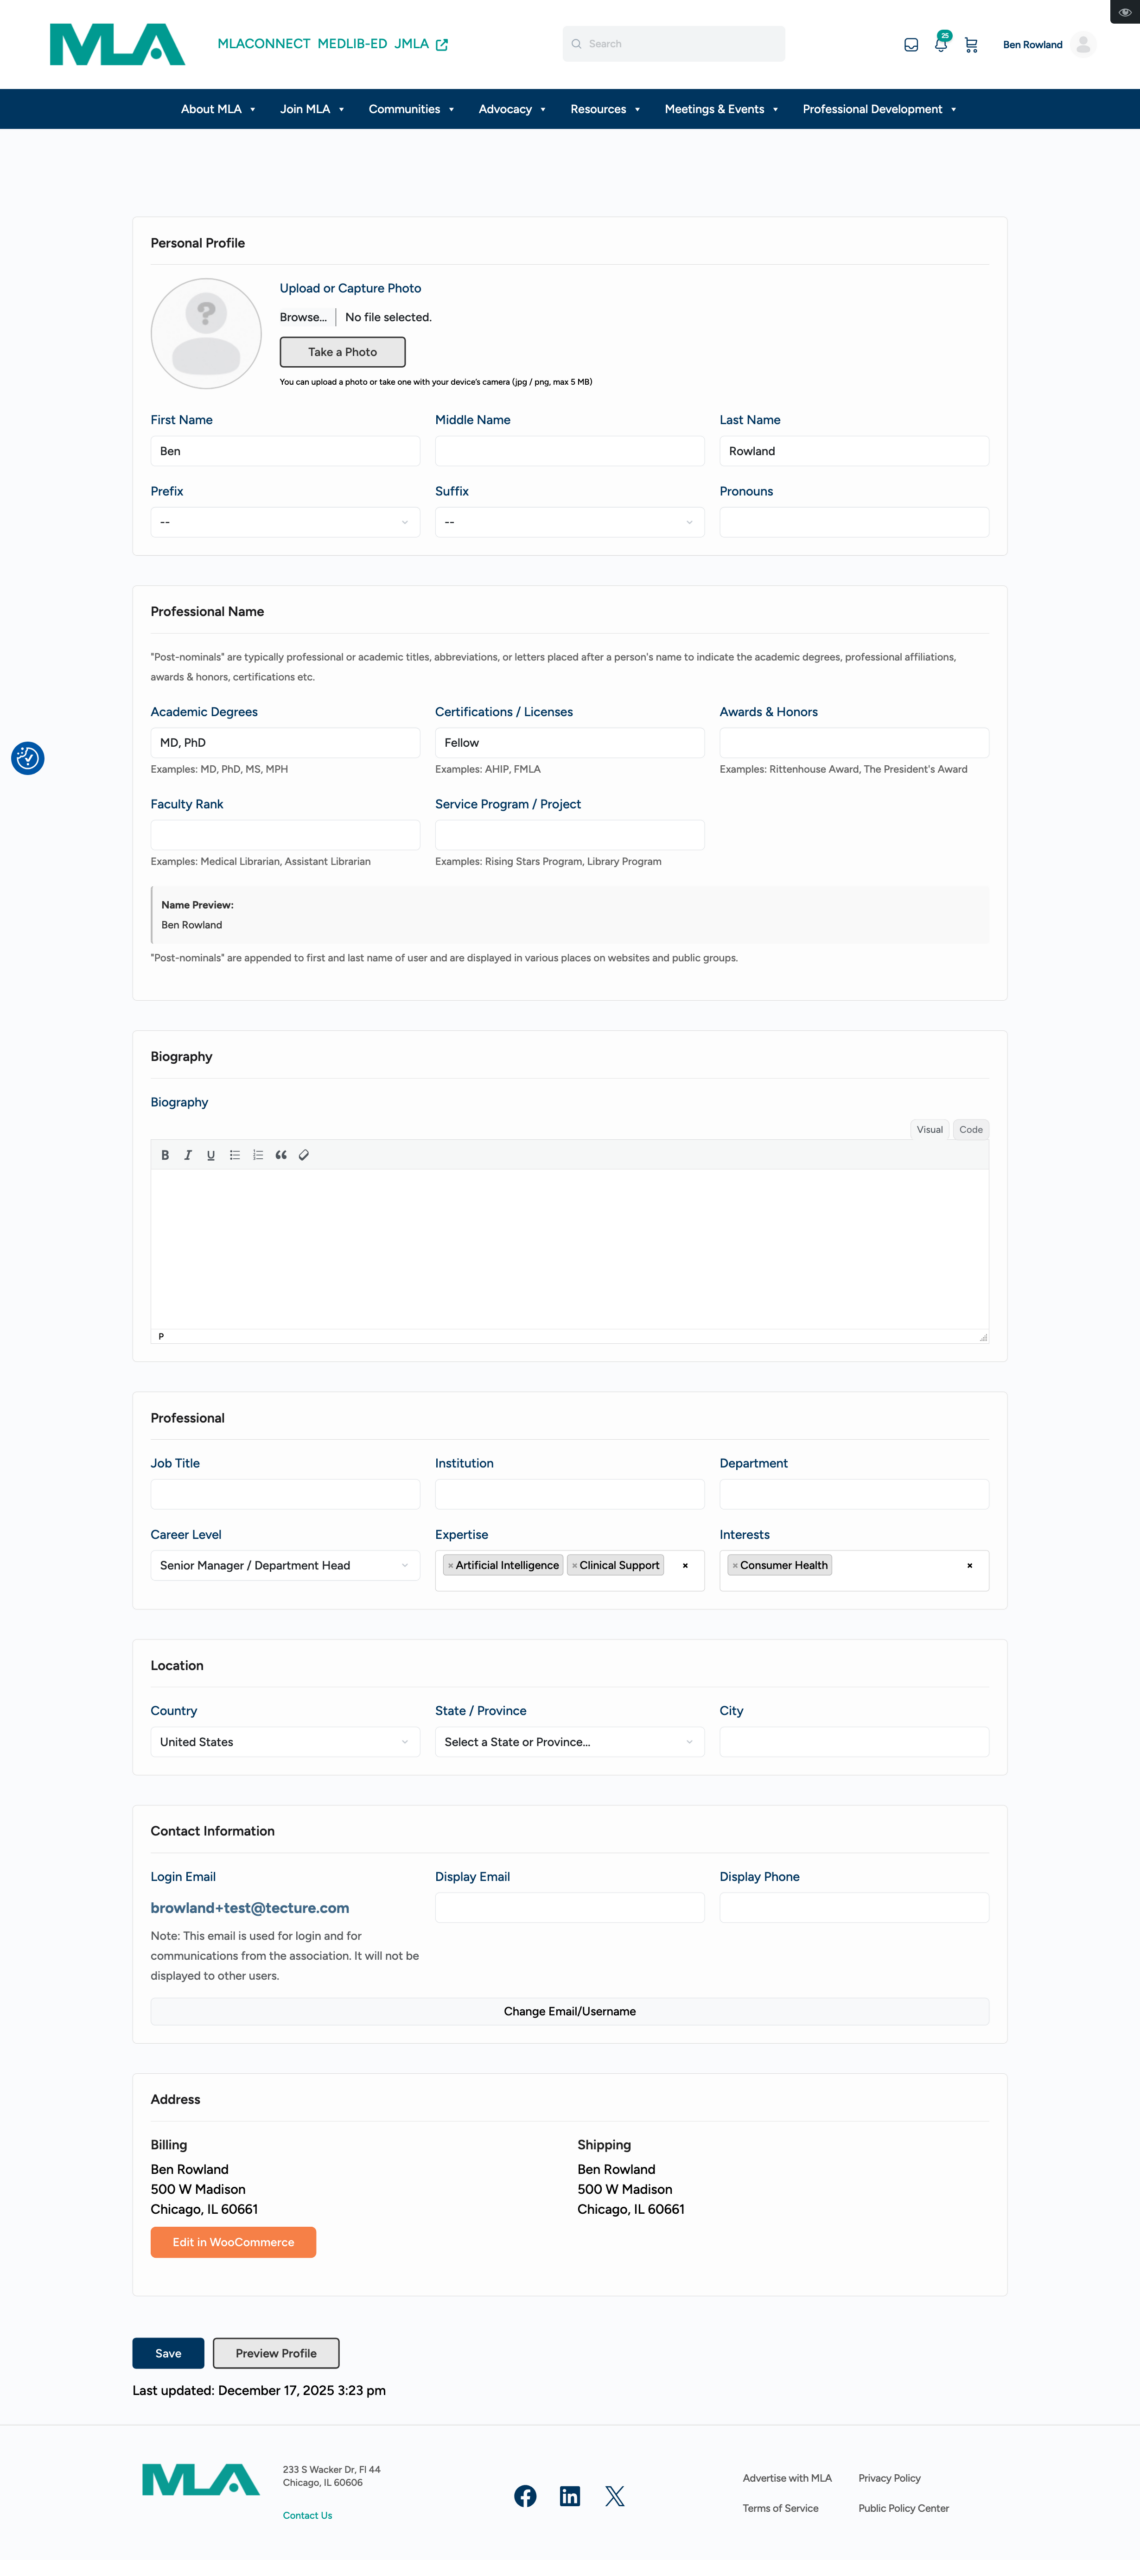The width and height of the screenshot is (1140, 2560).
Task: Open the shopping cart
Action: click(x=970, y=45)
